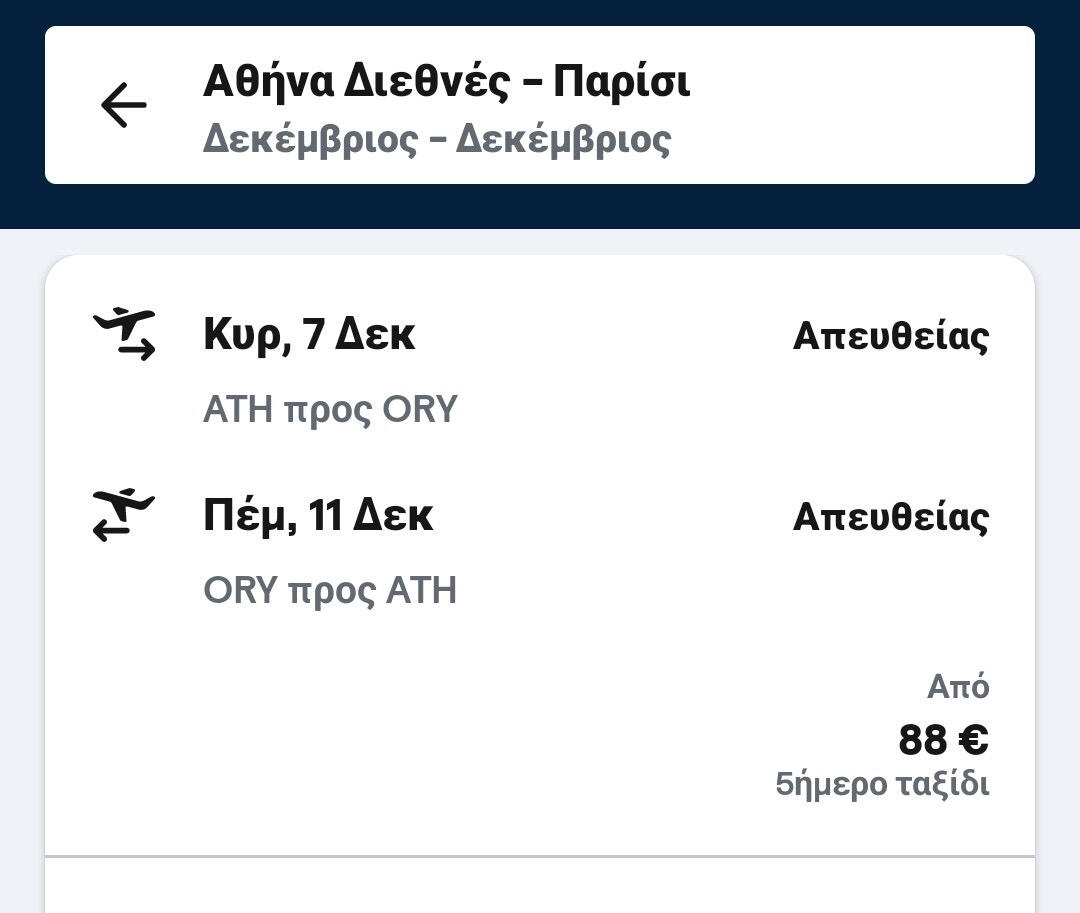Tap the next flight card below the divider

coord(540,888)
